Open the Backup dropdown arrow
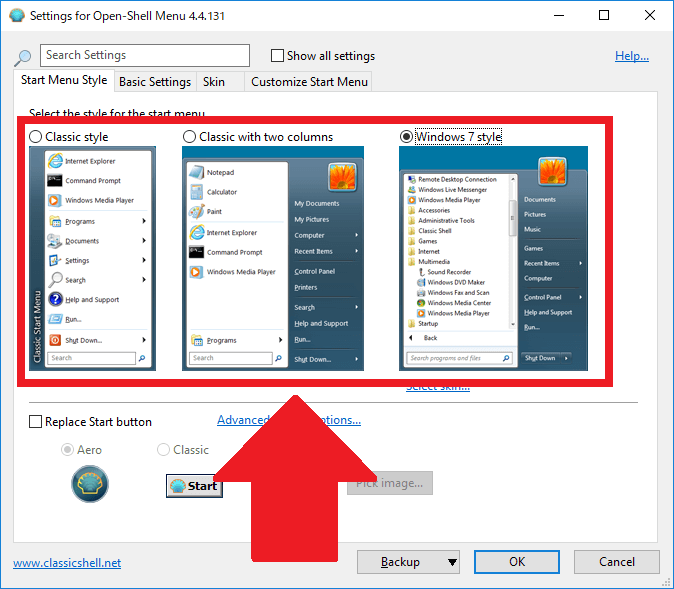This screenshot has width=674, height=589. click(452, 562)
